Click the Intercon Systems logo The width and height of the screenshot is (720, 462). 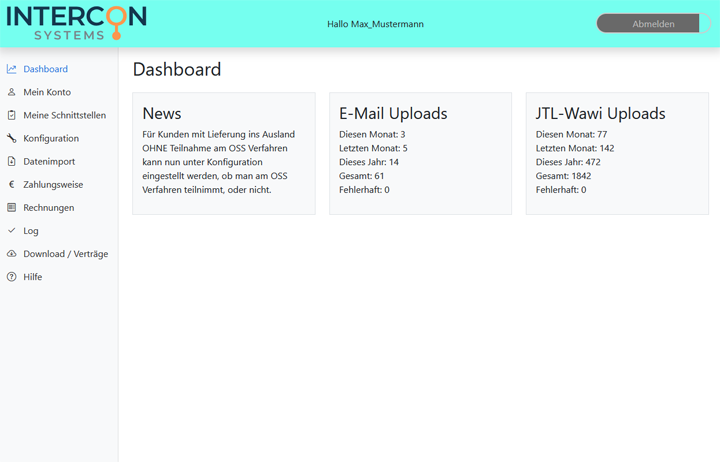tap(76, 23)
